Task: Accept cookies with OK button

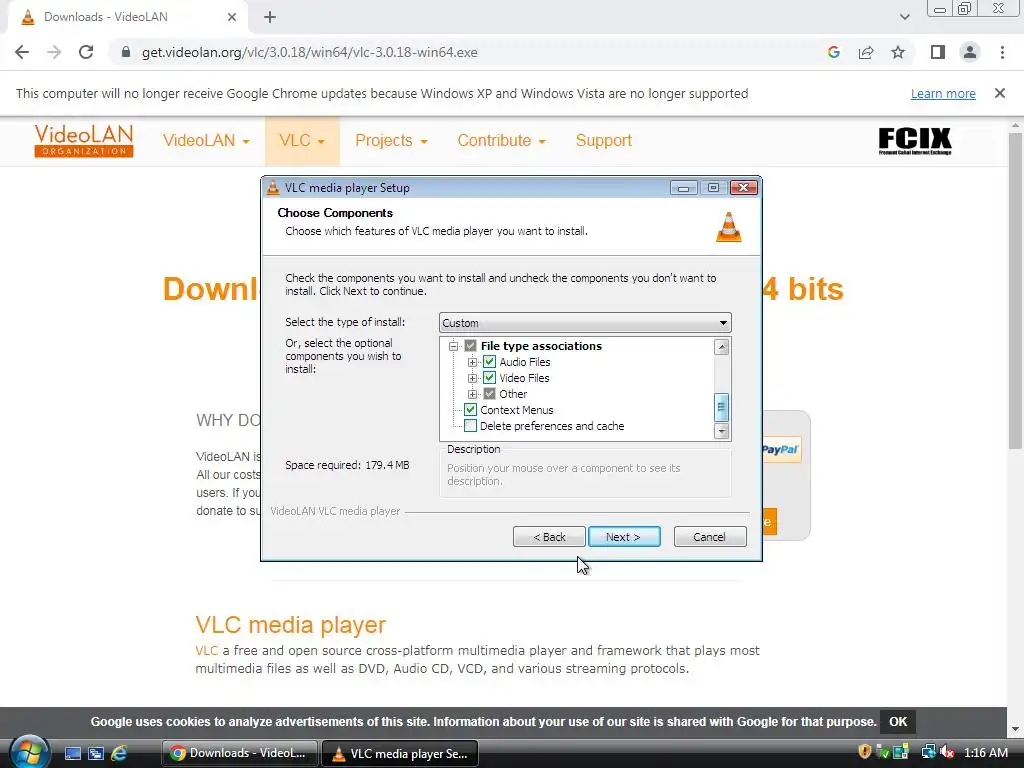Action: 898,722
